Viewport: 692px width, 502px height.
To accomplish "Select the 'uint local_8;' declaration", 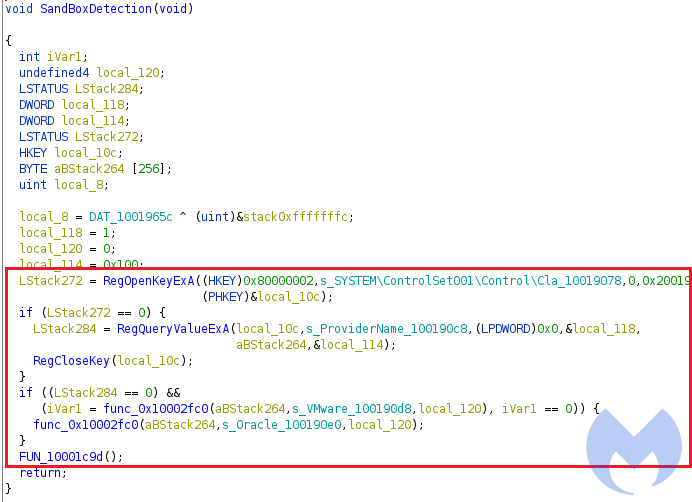I will [64, 185].
